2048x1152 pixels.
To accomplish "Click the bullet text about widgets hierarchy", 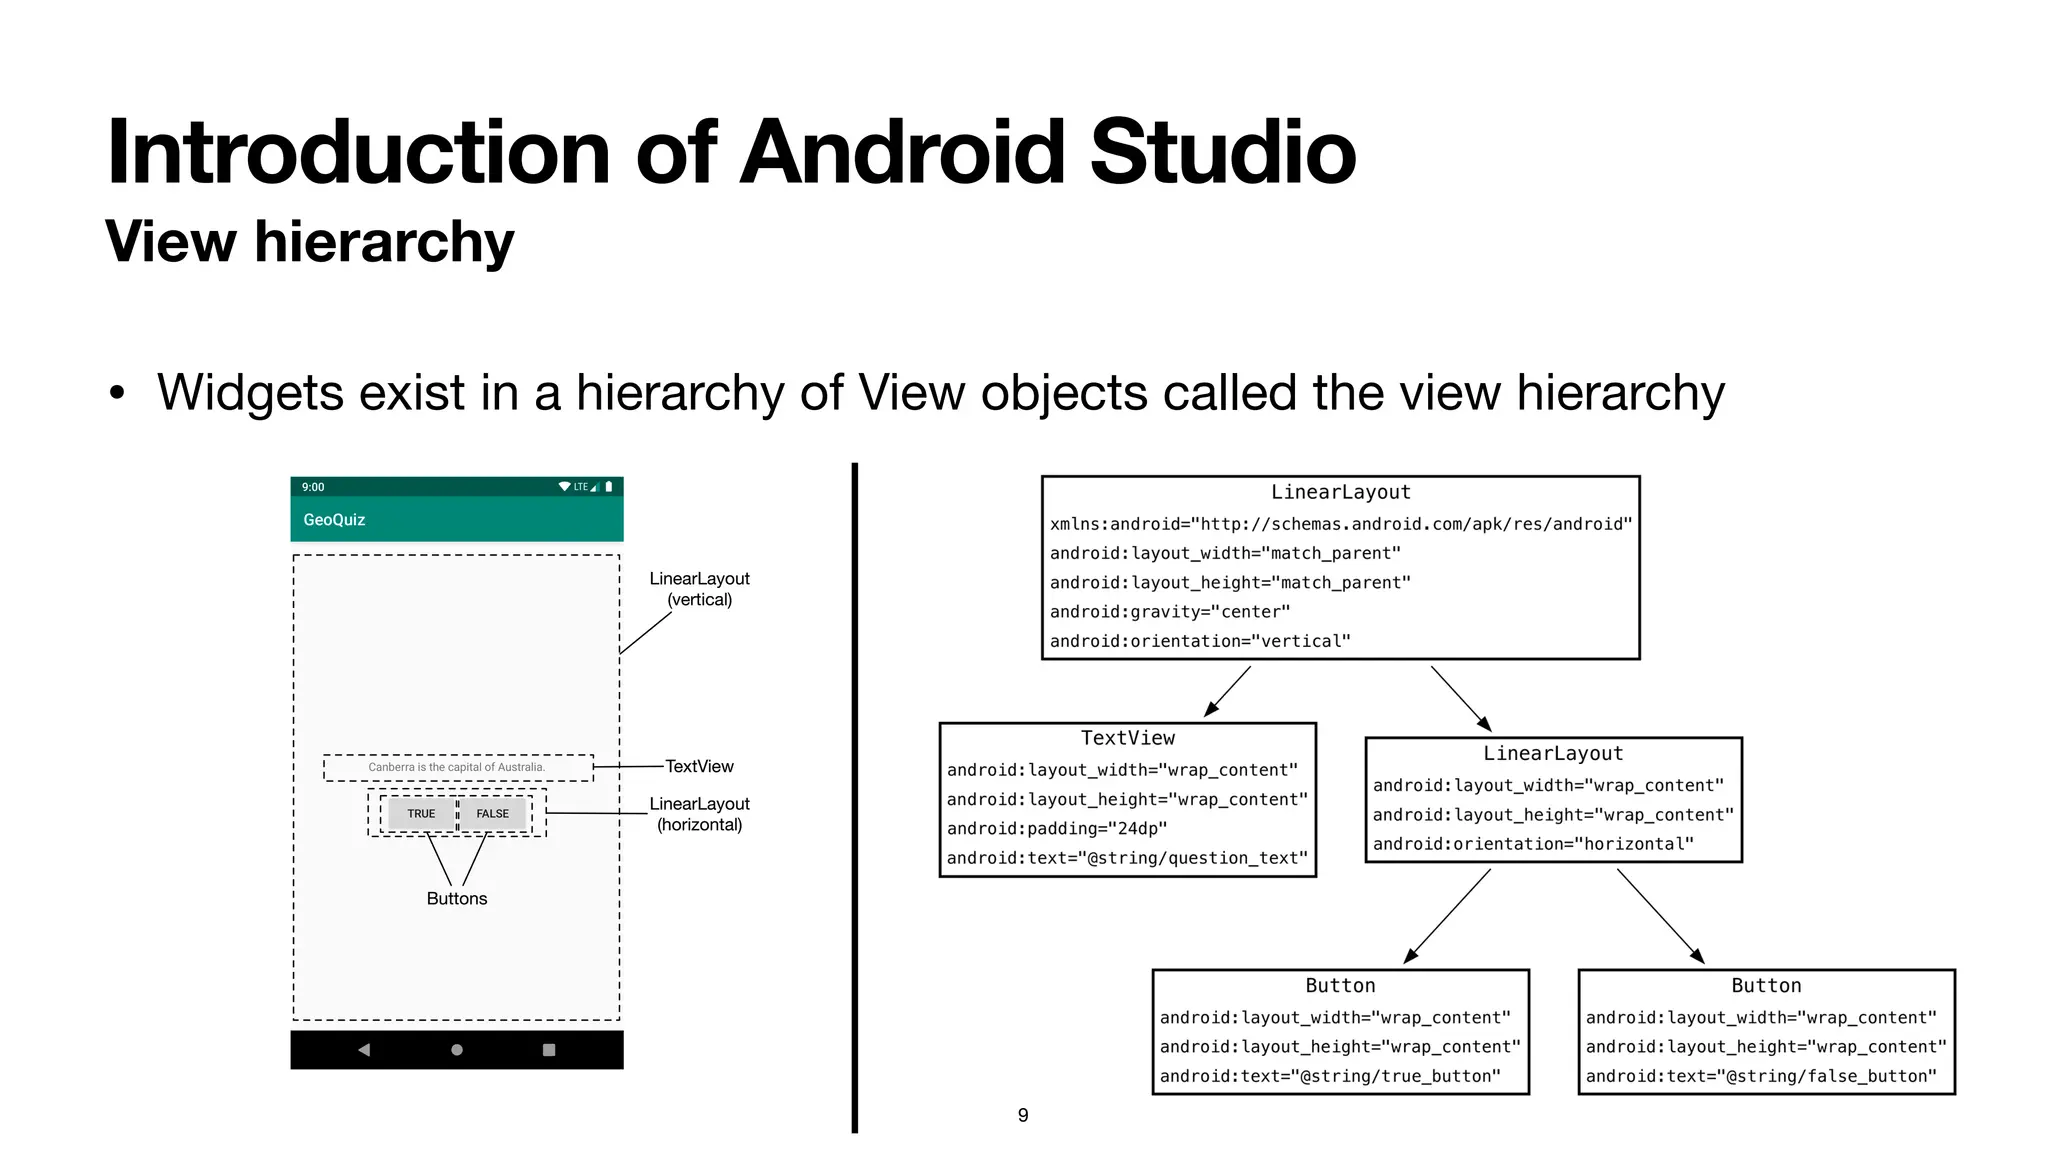I will click(940, 392).
